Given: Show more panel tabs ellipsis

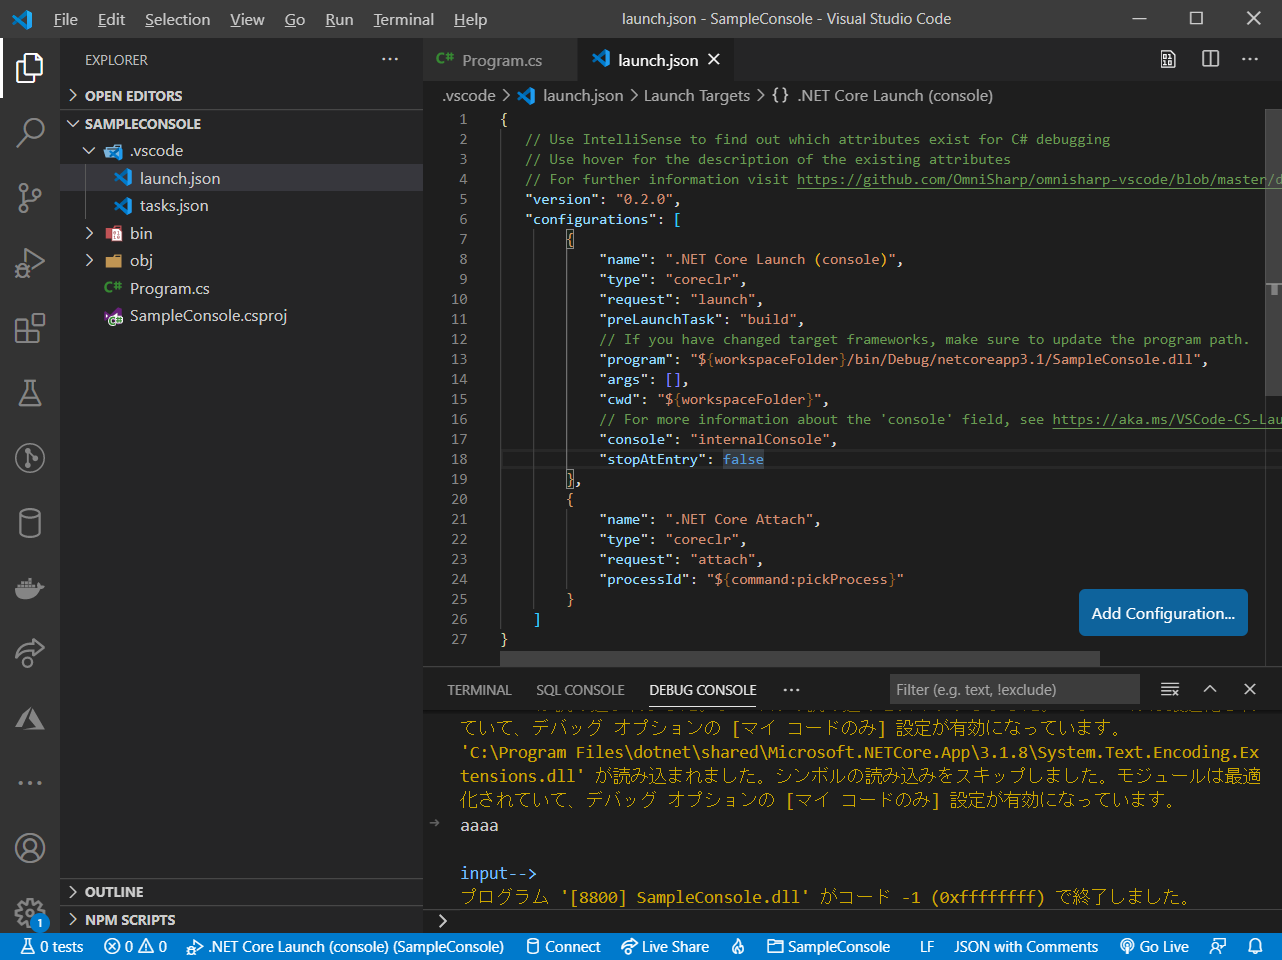Looking at the screenshot, I should (792, 690).
